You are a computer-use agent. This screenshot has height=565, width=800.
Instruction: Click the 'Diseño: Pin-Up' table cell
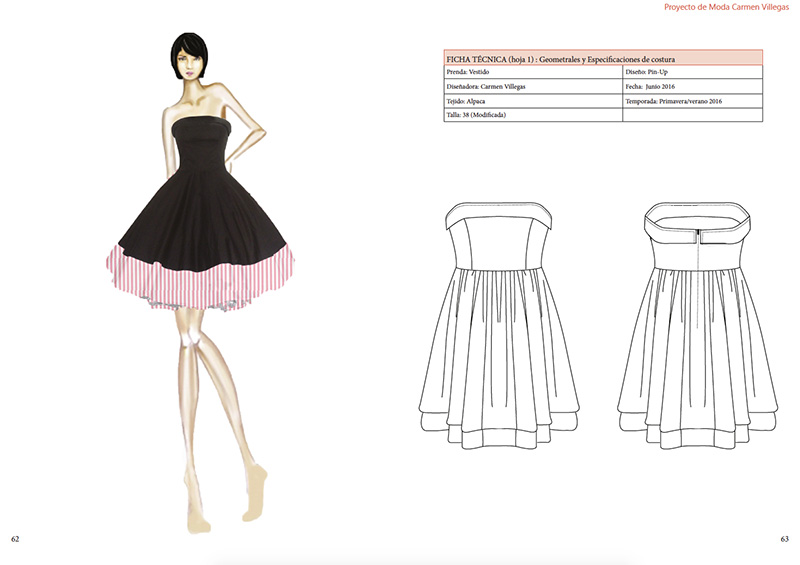(x=692, y=72)
